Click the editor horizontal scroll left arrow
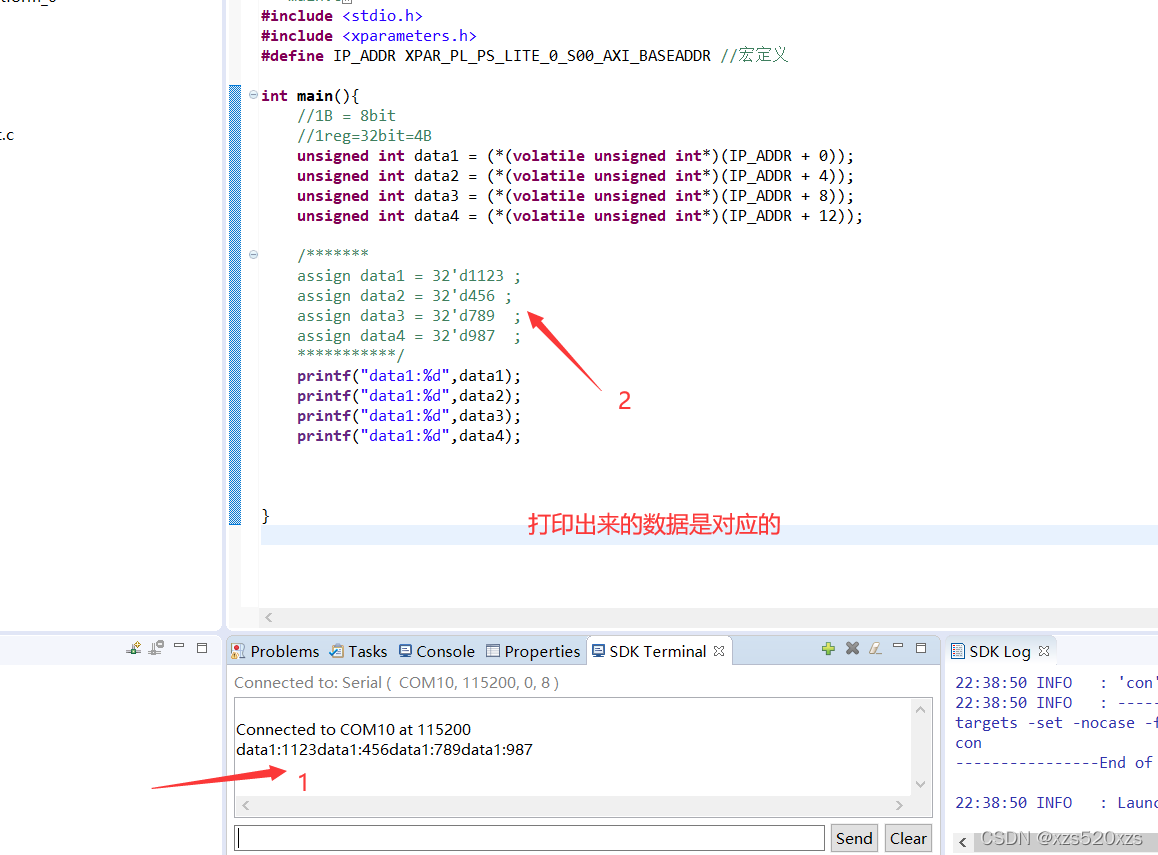This screenshot has width=1158, height=855. 269,617
